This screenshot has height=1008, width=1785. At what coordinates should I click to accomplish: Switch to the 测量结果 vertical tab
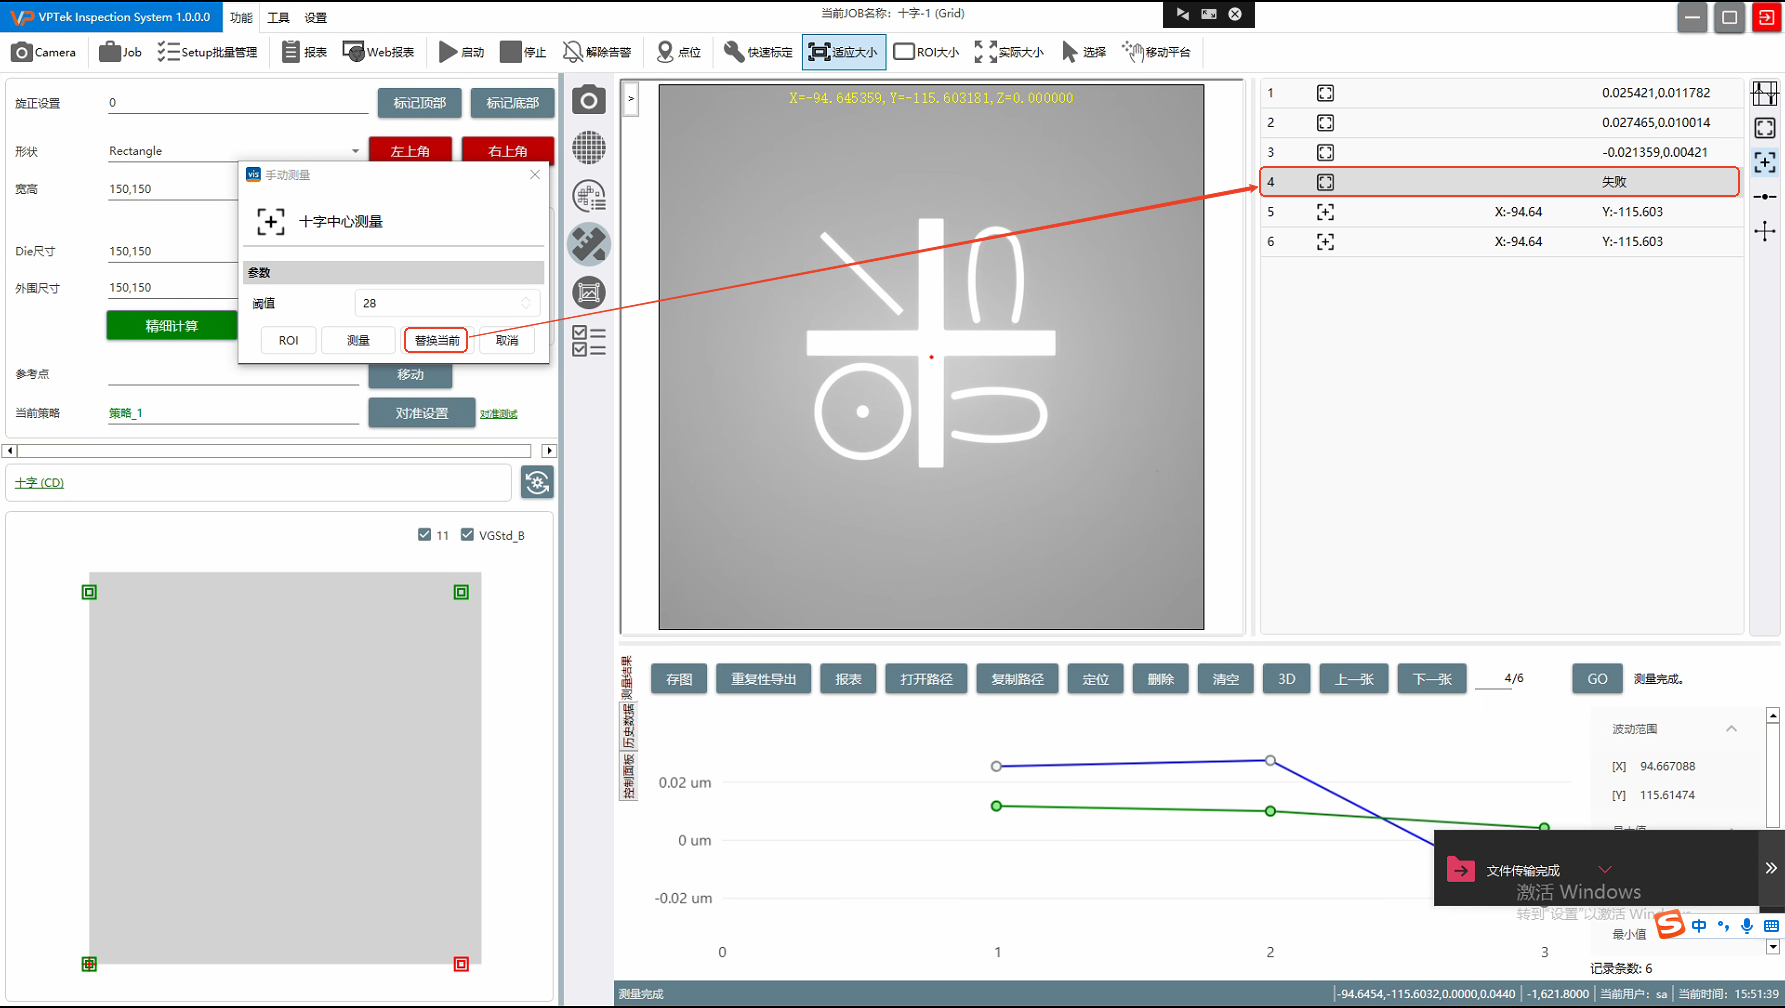click(x=628, y=679)
